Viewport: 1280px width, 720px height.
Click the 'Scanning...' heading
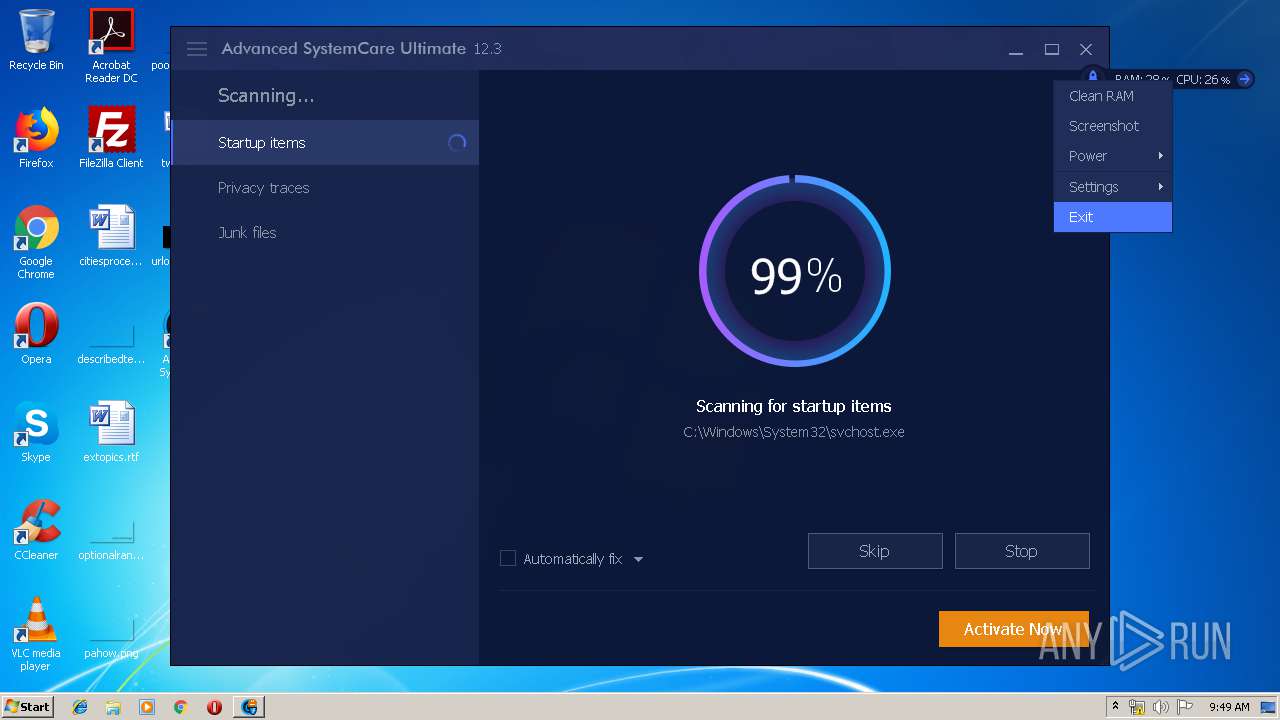tap(266, 96)
